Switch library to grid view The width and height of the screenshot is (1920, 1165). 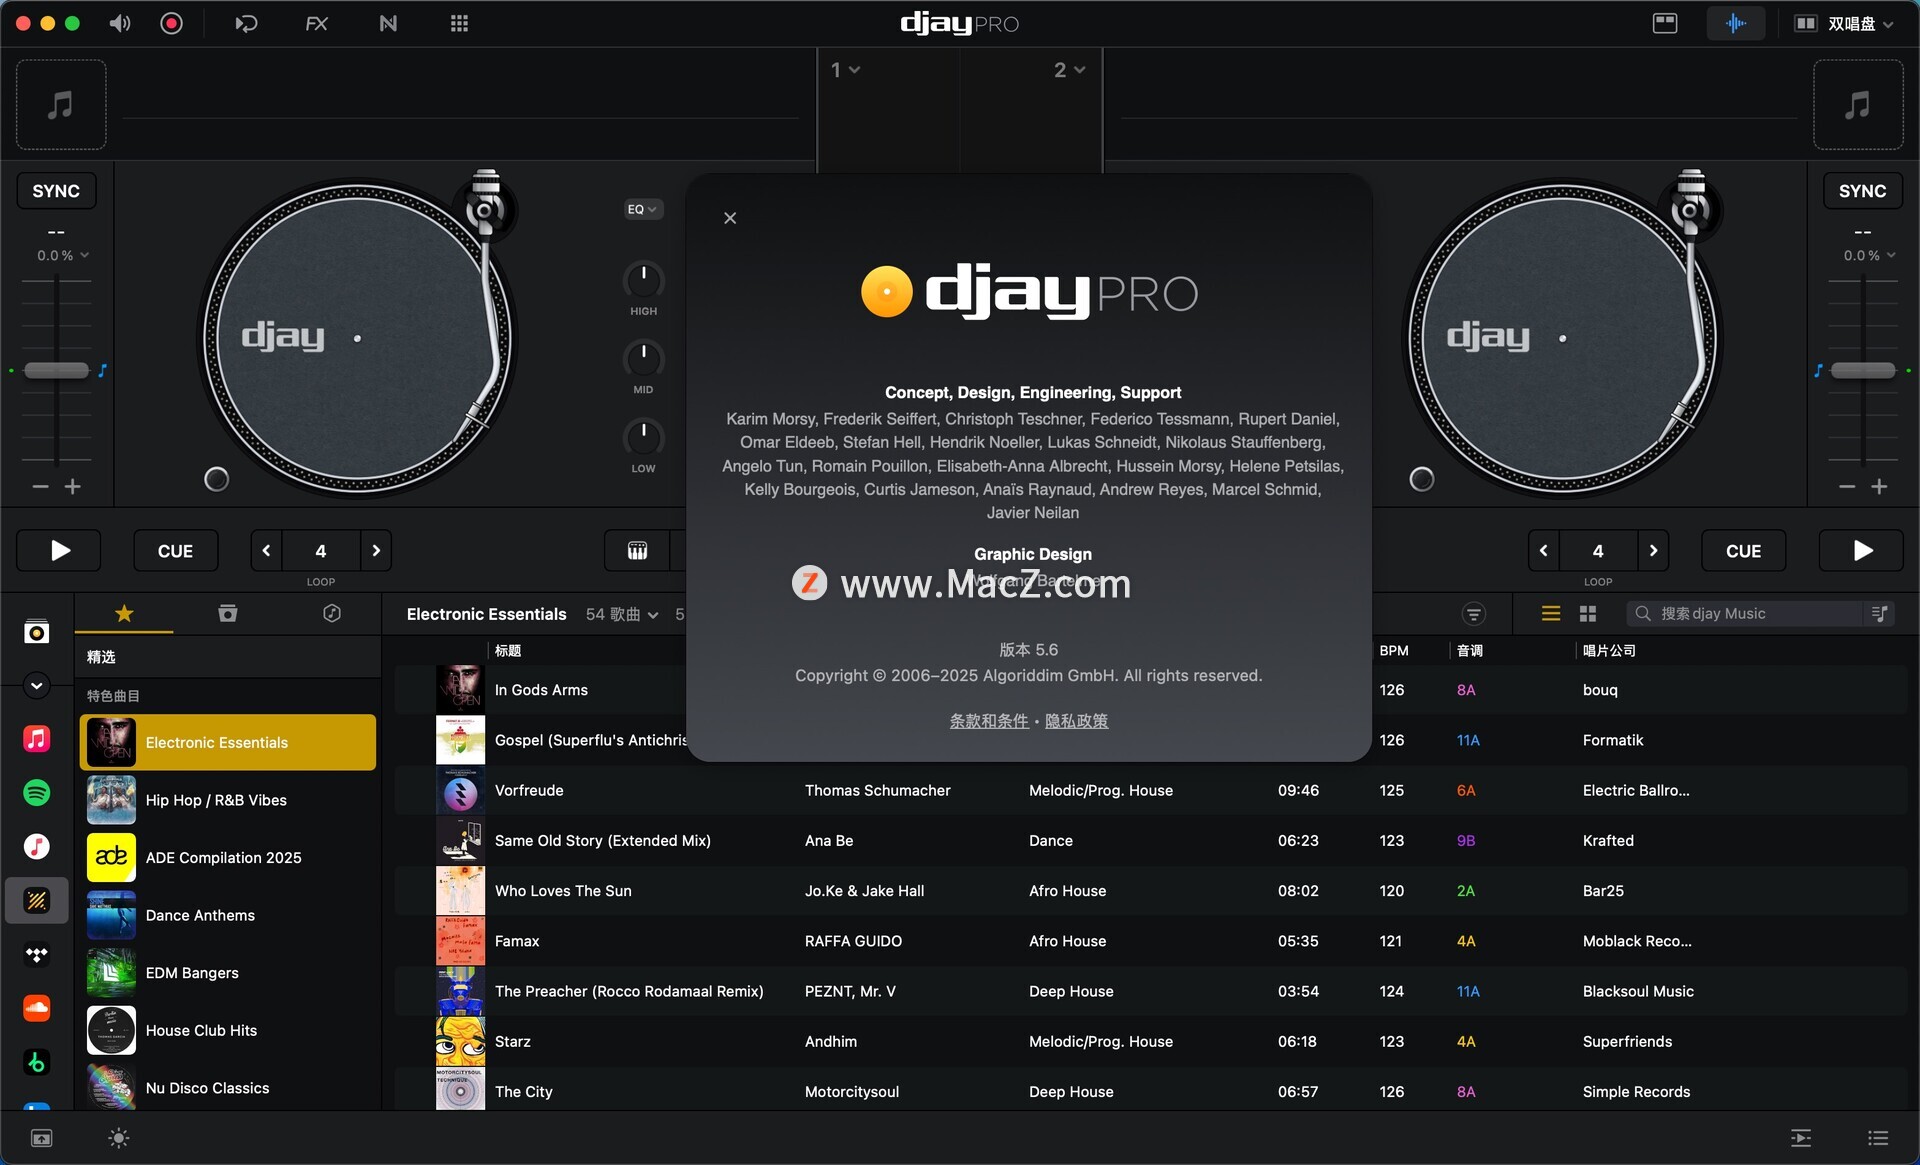coord(1587,614)
